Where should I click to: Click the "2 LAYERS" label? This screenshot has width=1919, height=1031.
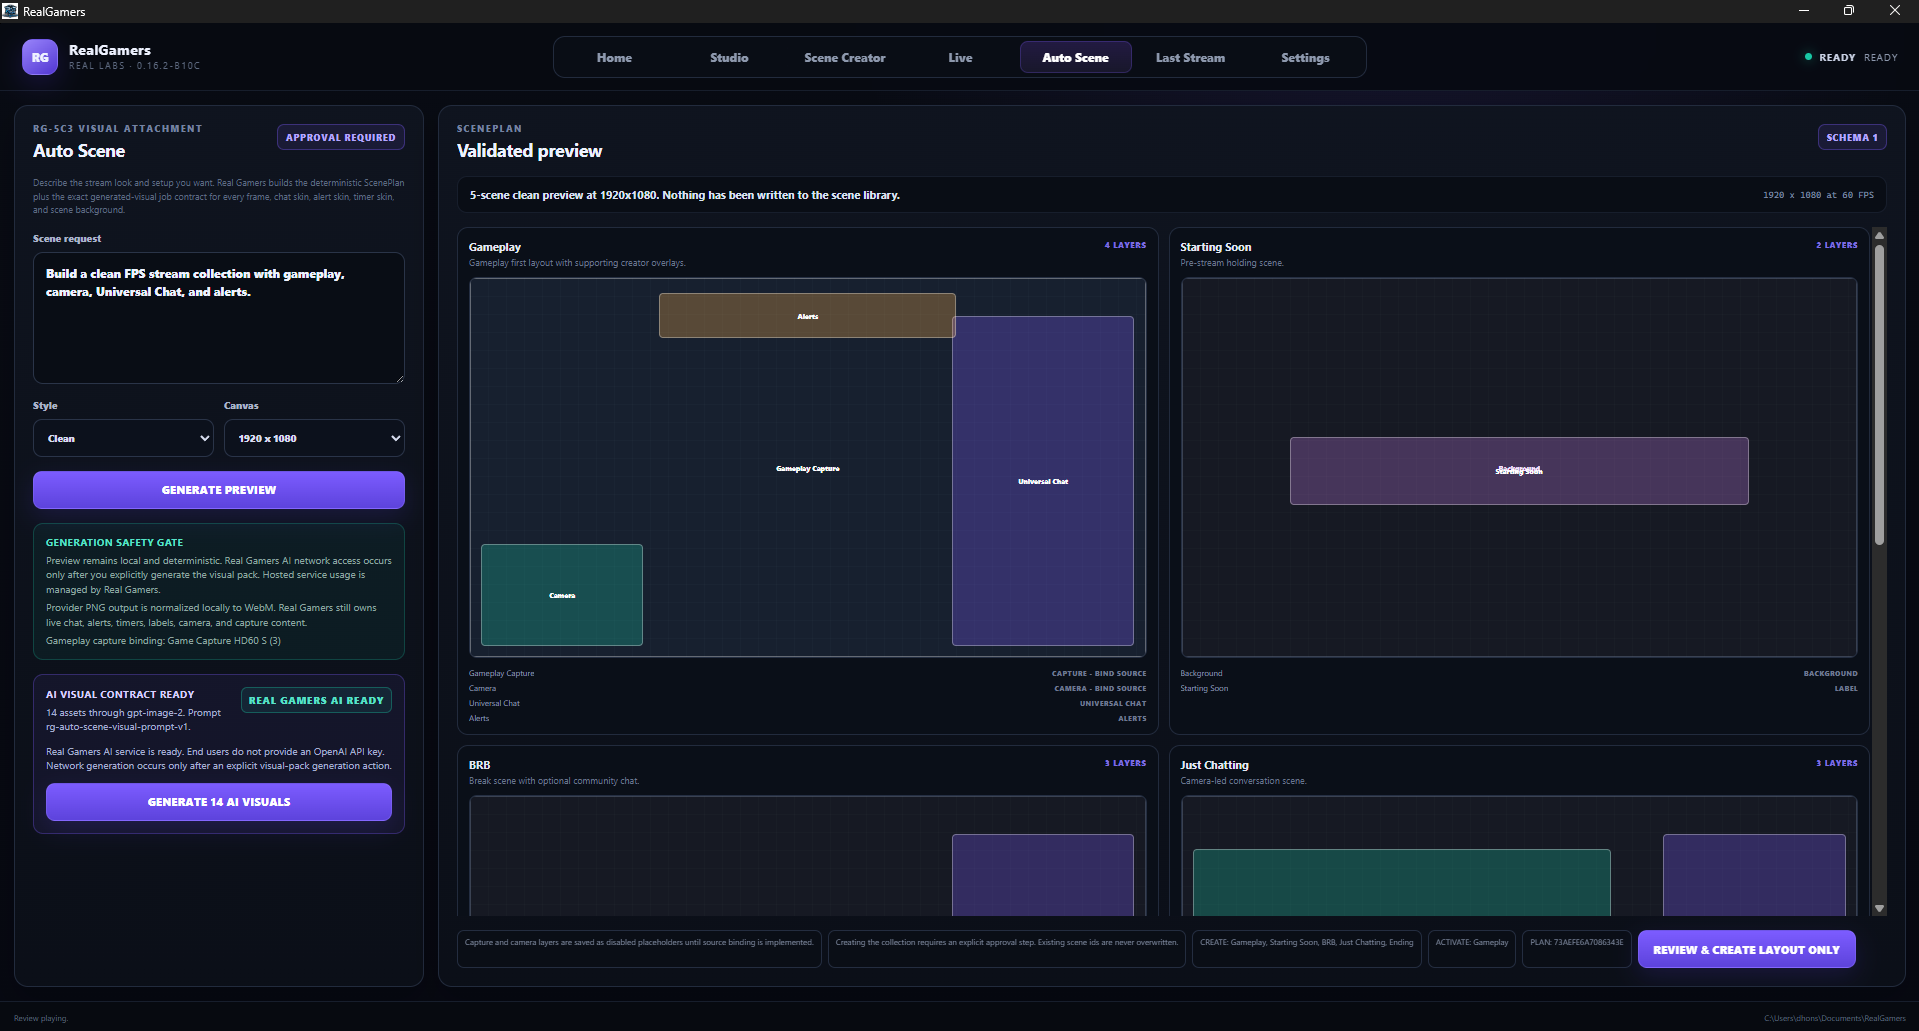[x=1837, y=245]
